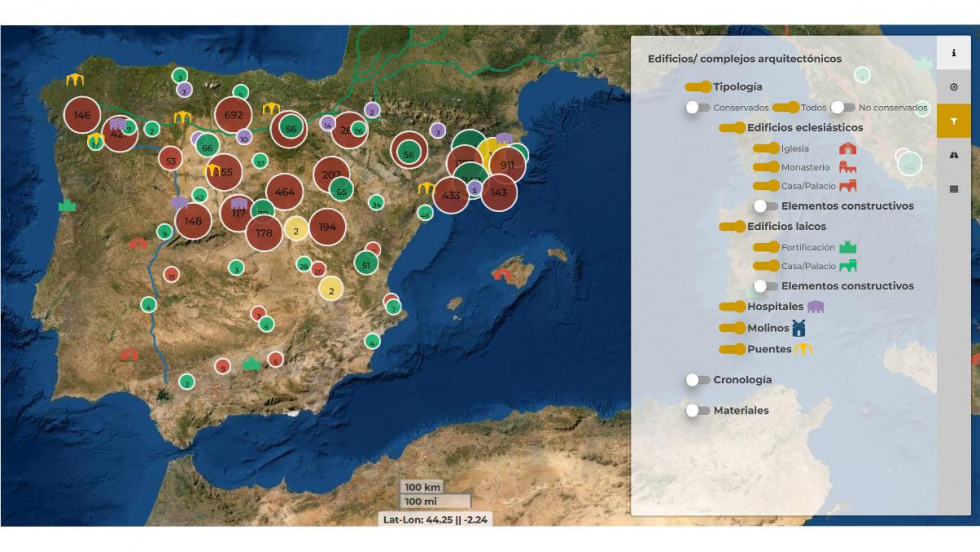Image resolution: width=980 pixels, height=552 pixels.
Task: Select the filter funnel sidebar tab
Action: 953,121
